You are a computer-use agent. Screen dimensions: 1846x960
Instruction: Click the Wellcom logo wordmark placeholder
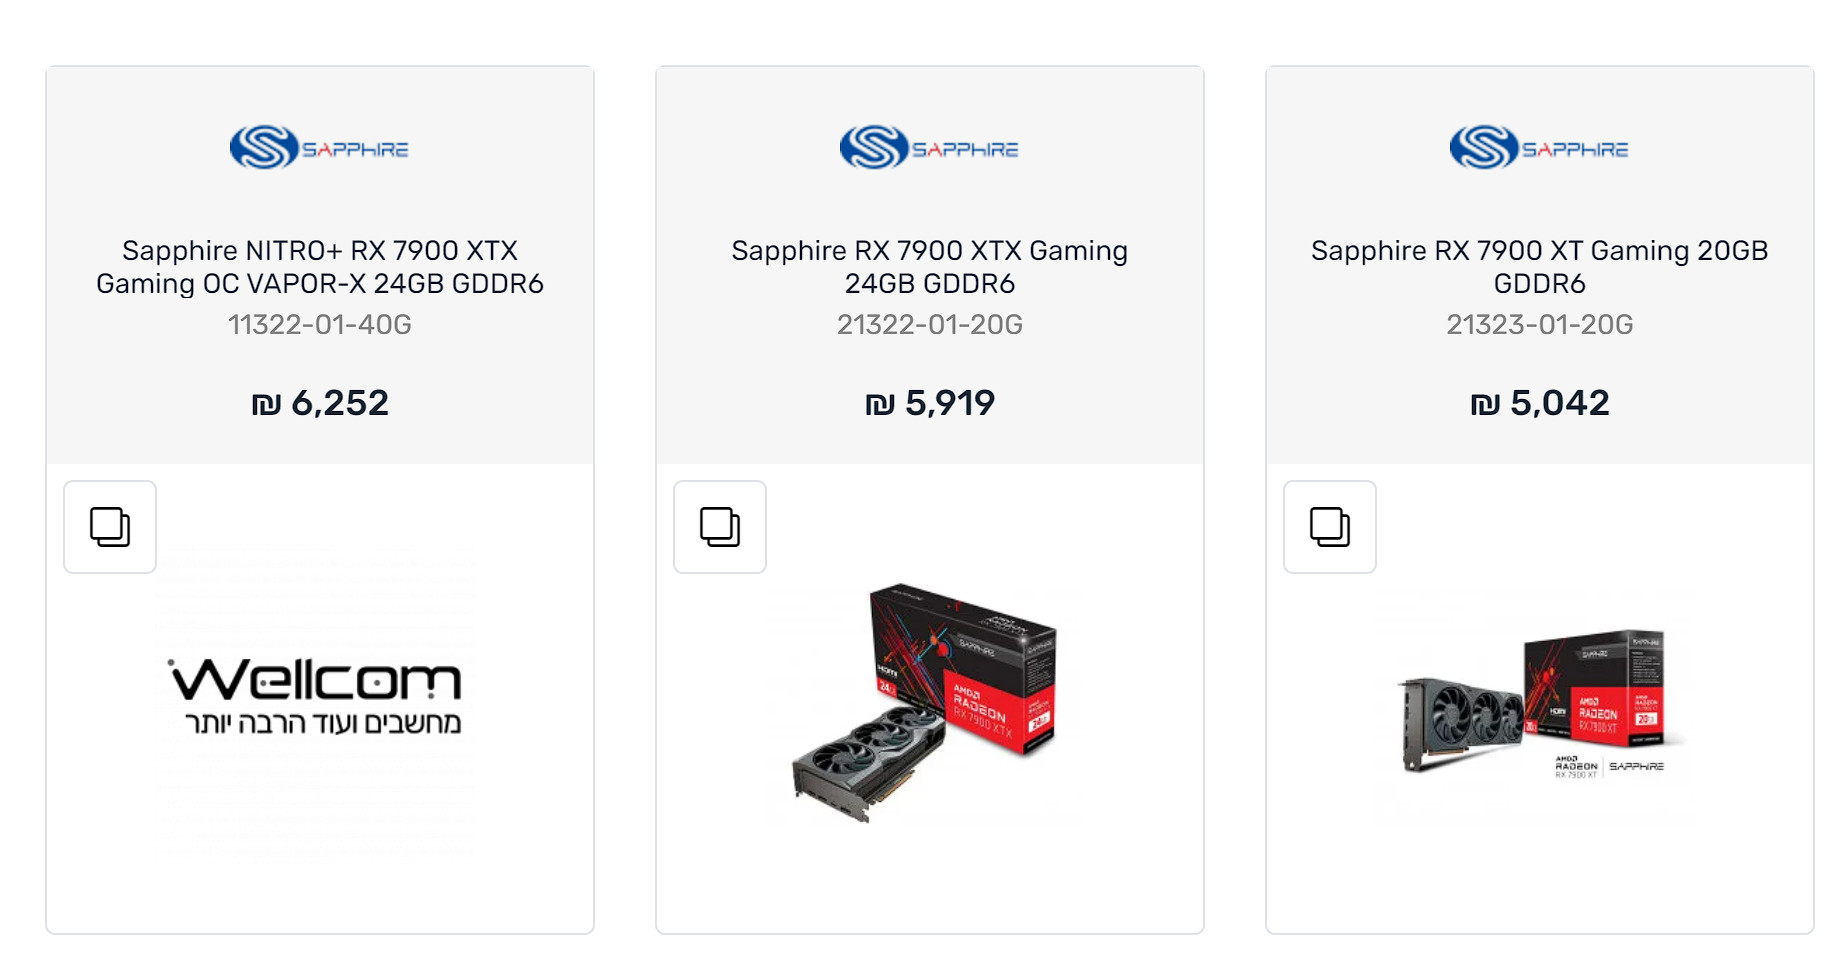(x=316, y=680)
